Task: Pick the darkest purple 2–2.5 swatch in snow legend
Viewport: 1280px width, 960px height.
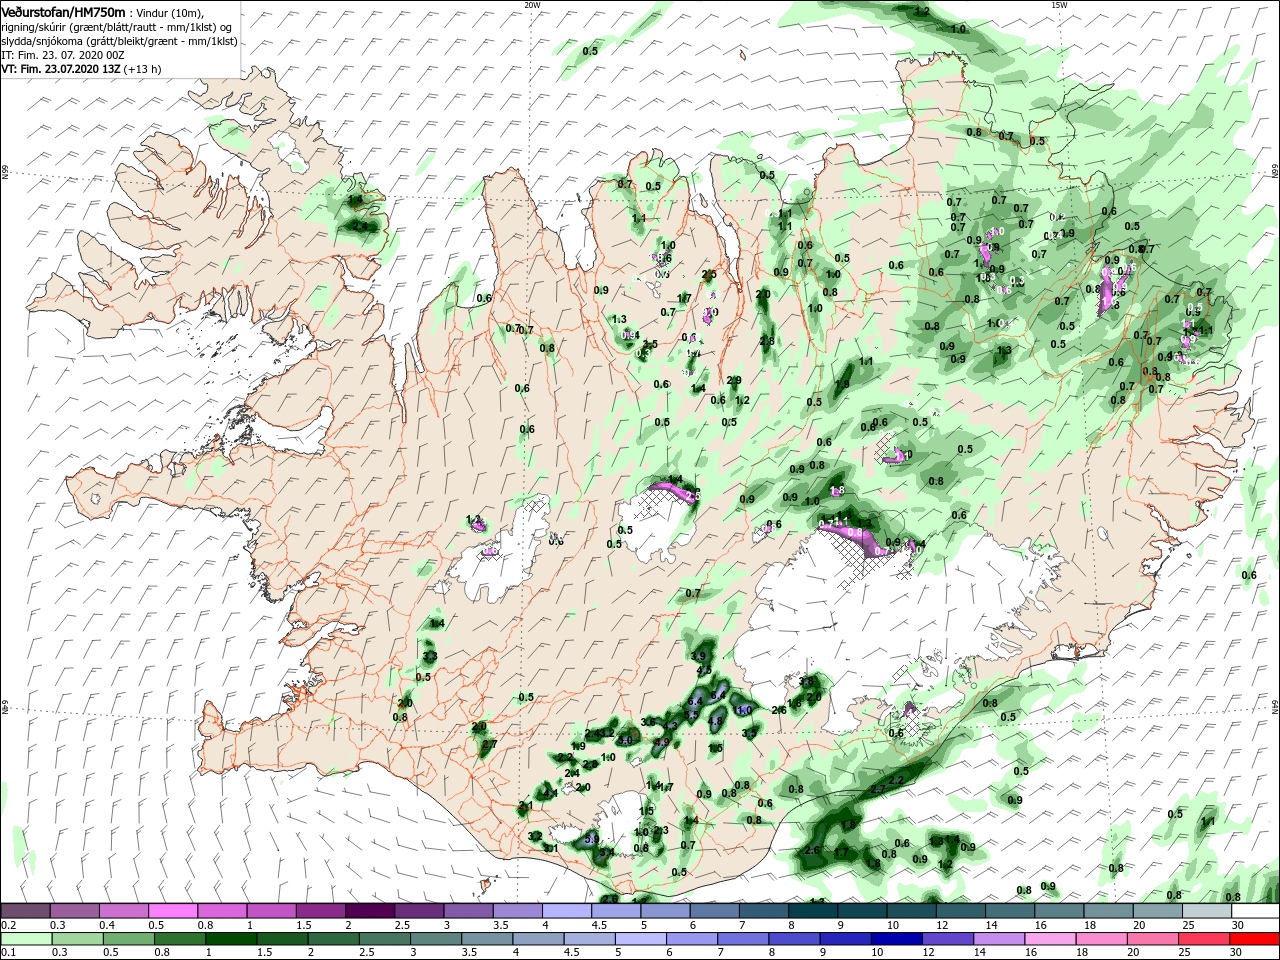Action: [x=369, y=911]
